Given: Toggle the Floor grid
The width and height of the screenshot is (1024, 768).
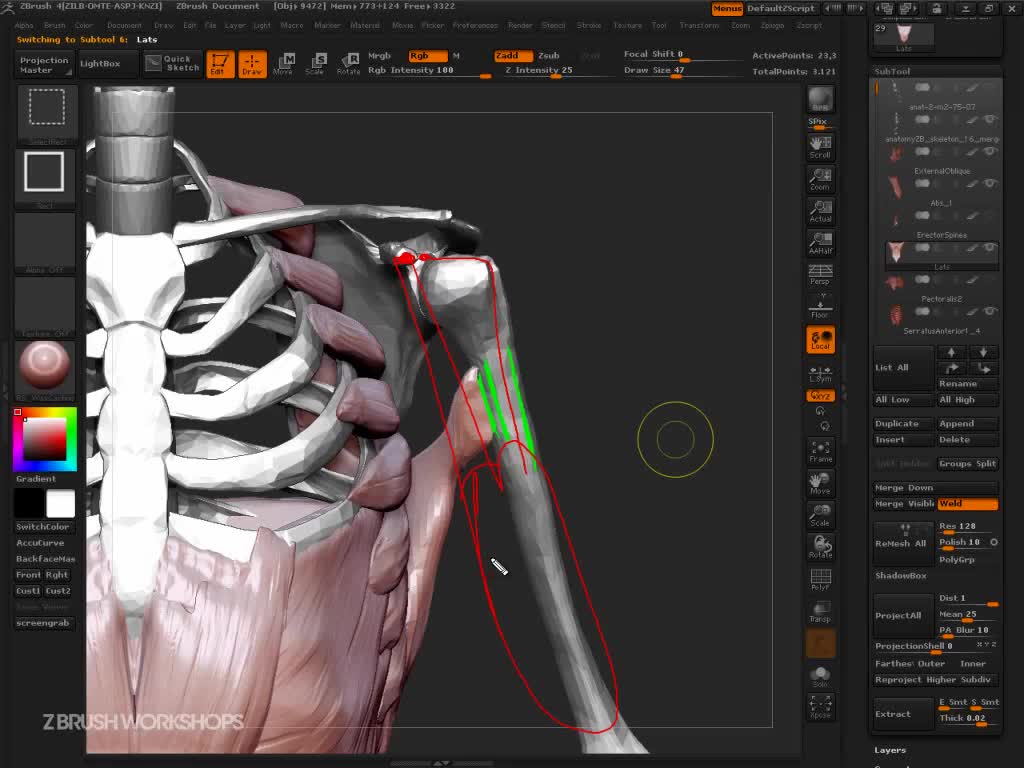Looking at the screenshot, I should (x=820, y=307).
